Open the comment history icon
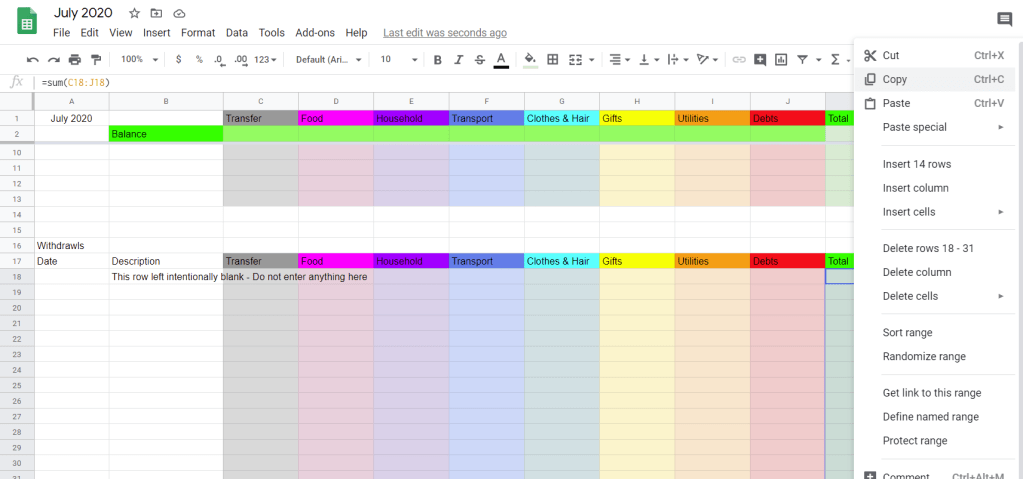This screenshot has width=1023, height=479. click(x=1004, y=19)
